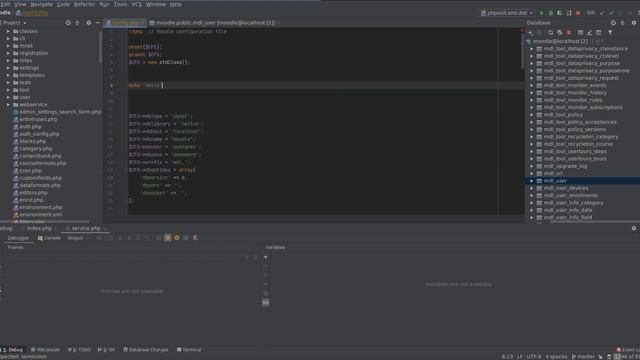Expand the templates folder
Screen dimensions: 640x360
pyautogui.click(x=8, y=75)
